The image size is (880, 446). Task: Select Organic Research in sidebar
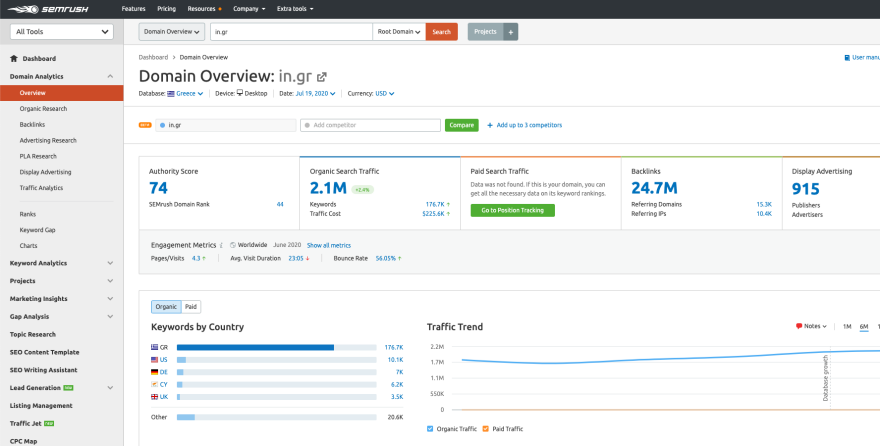click(x=45, y=108)
